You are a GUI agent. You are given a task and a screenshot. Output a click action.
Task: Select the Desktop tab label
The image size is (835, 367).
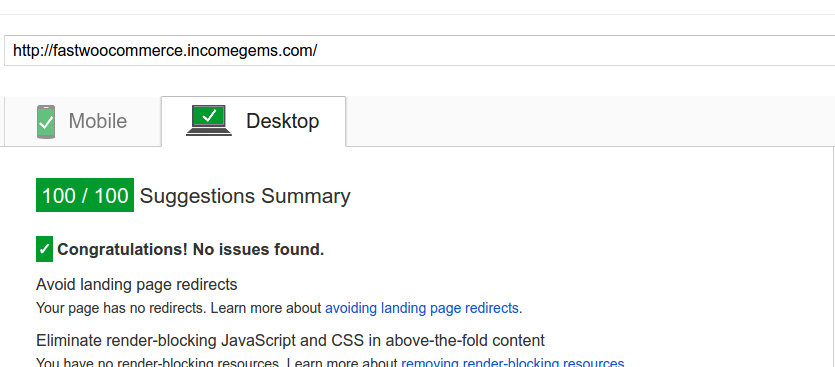[x=282, y=121]
